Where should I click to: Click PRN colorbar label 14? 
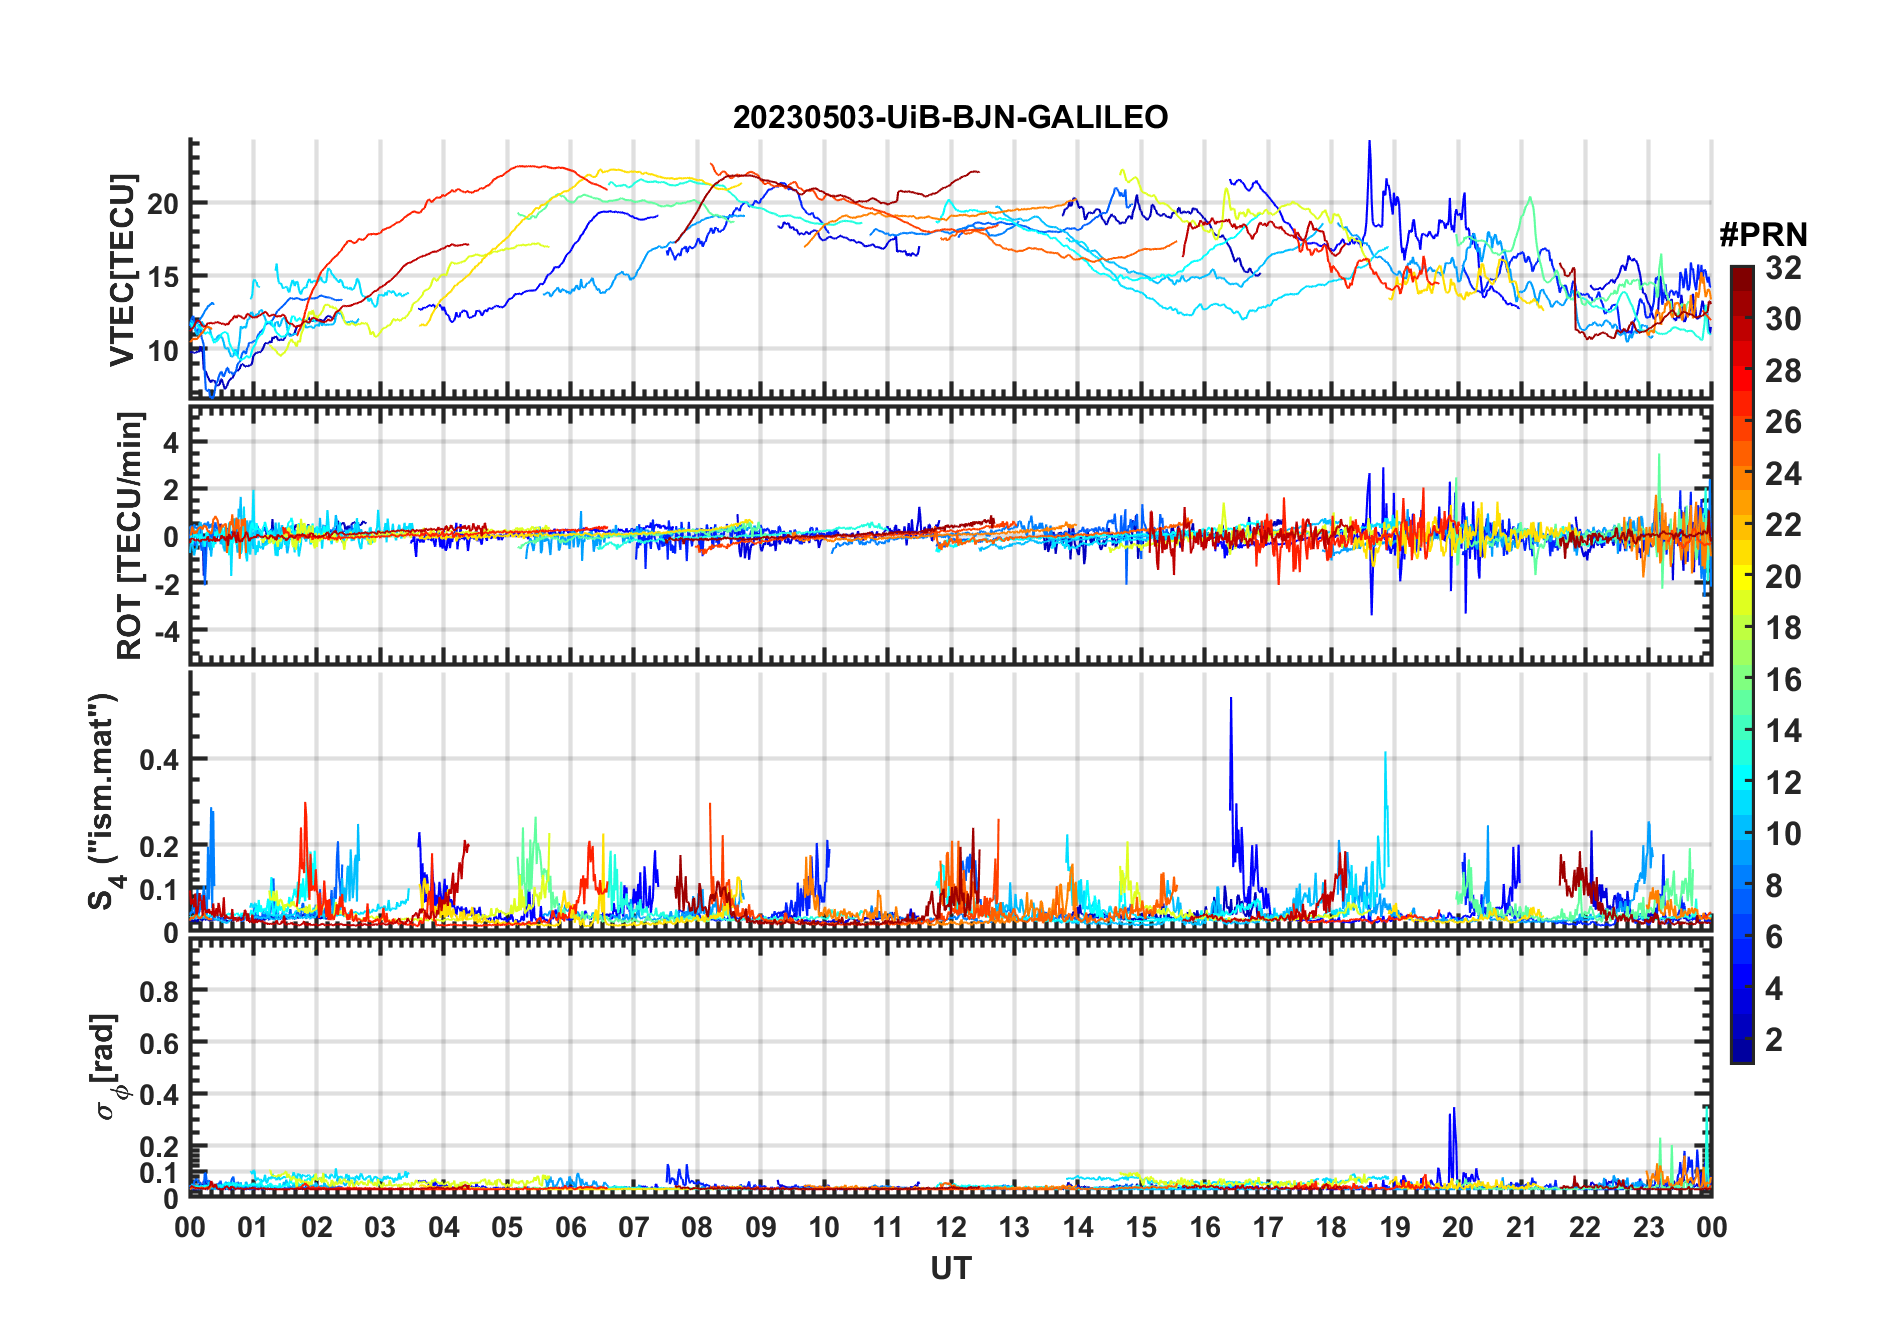(1783, 731)
